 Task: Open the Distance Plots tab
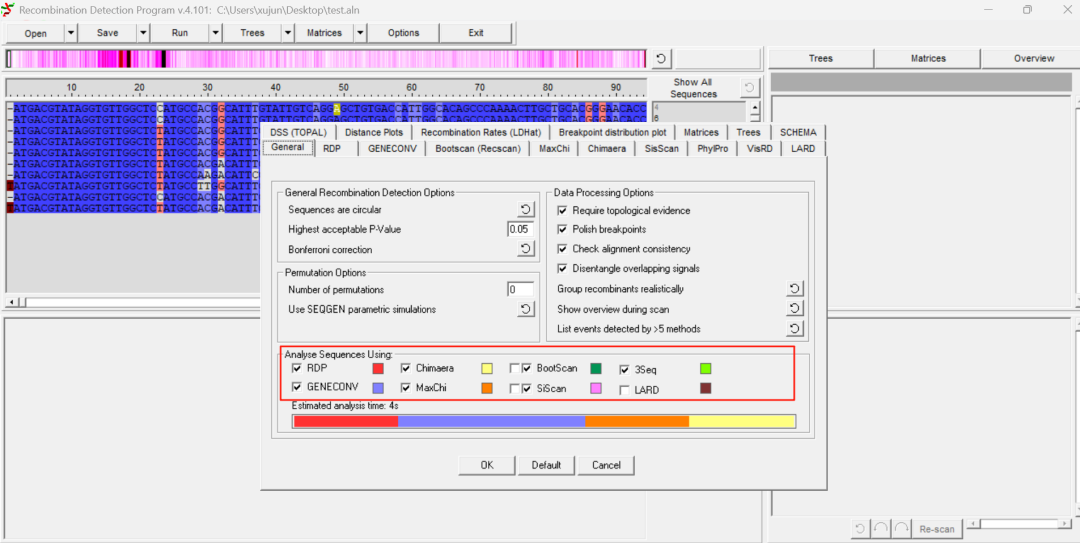coord(374,132)
